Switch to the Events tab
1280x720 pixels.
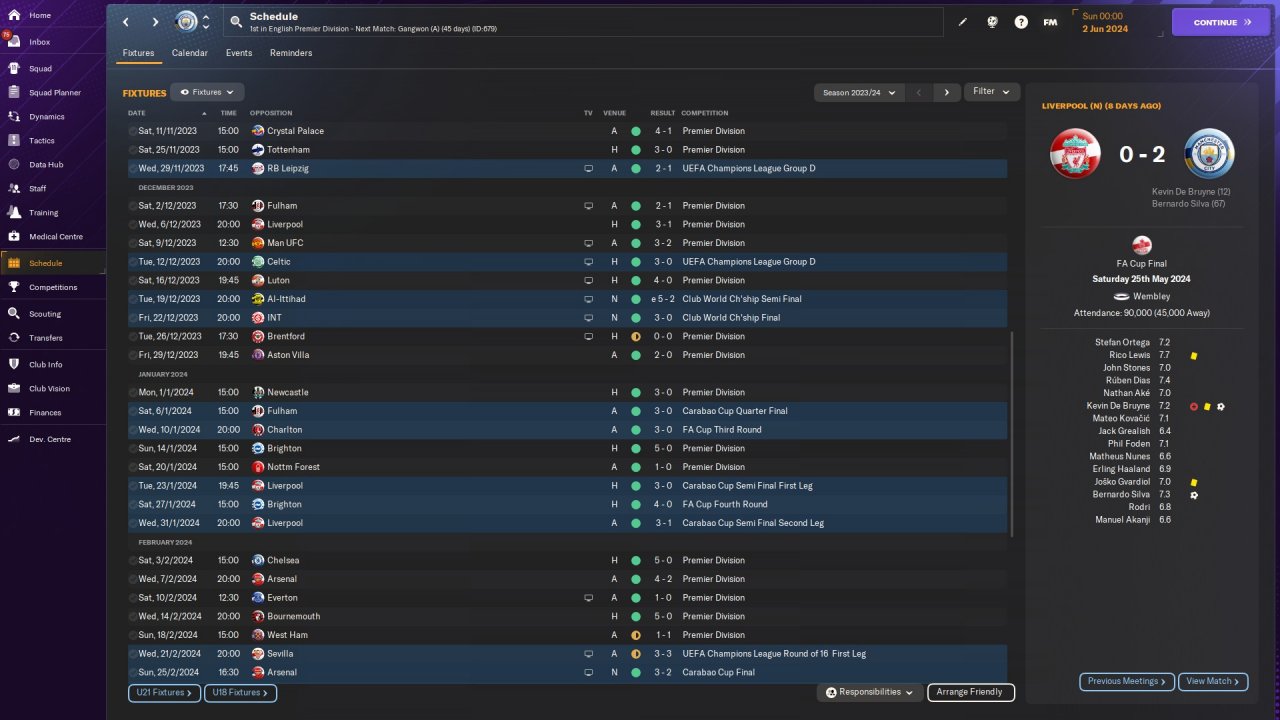tap(239, 53)
